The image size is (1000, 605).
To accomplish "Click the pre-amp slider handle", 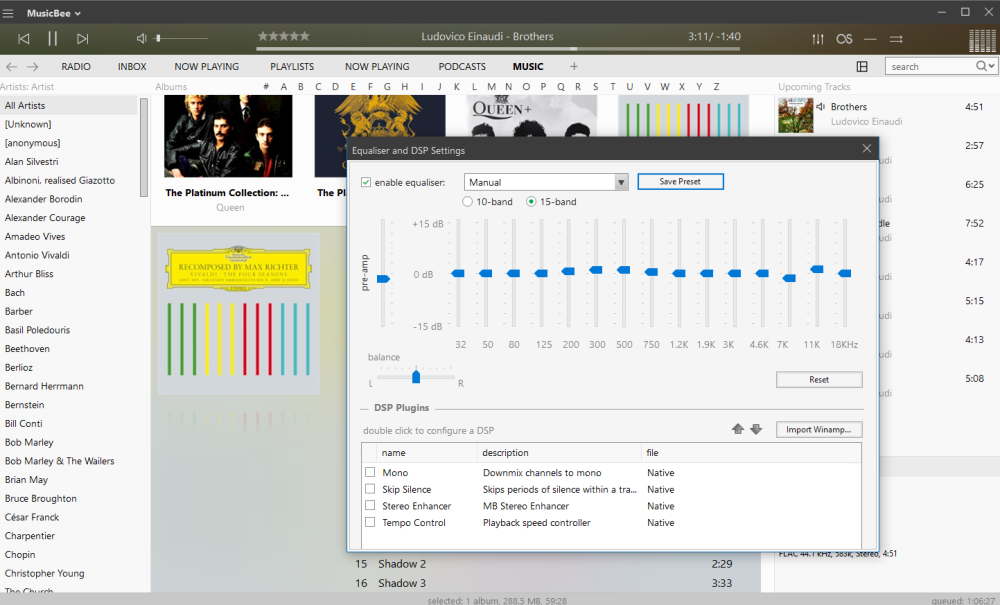I will click(383, 279).
